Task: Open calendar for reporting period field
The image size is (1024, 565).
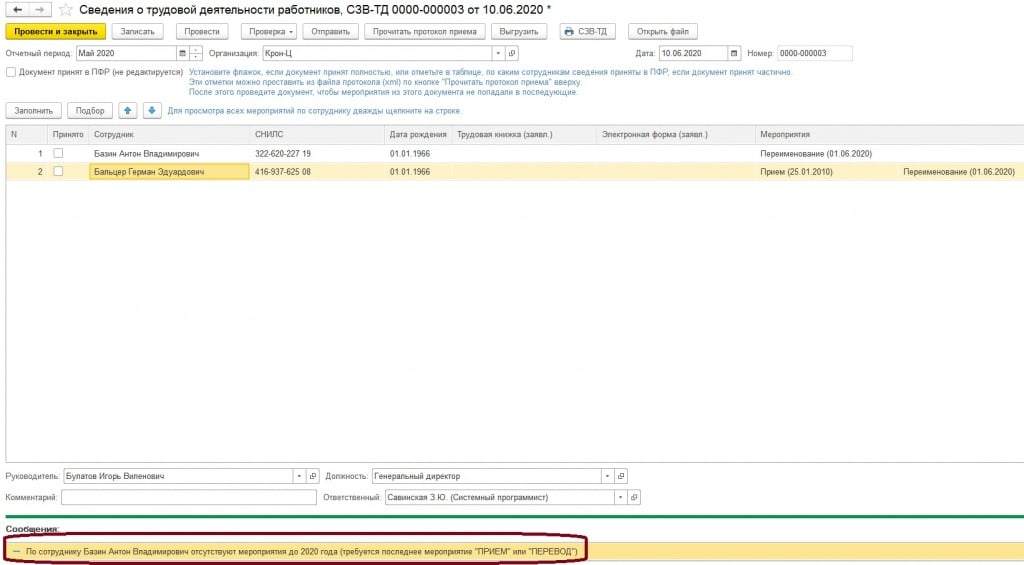Action: pyautogui.click(x=181, y=53)
